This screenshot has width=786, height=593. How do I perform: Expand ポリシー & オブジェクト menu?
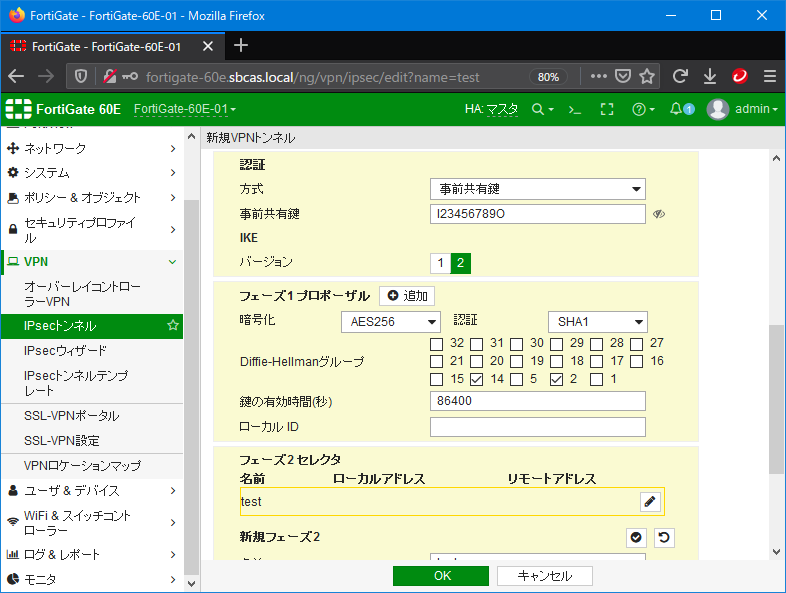[92, 197]
